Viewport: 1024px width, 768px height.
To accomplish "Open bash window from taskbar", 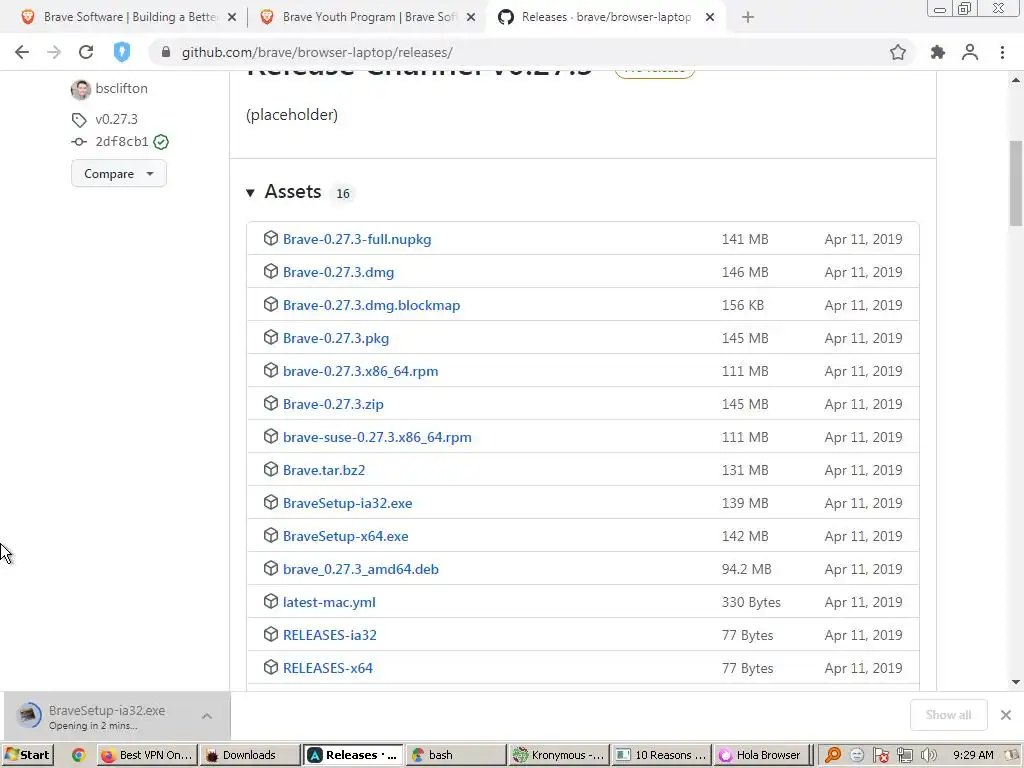I will point(455,755).
